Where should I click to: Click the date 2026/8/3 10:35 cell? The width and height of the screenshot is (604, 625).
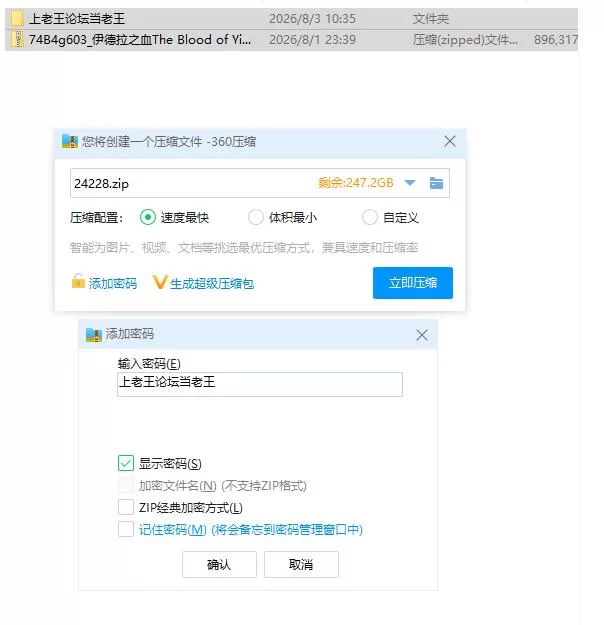tap(312, 19)
